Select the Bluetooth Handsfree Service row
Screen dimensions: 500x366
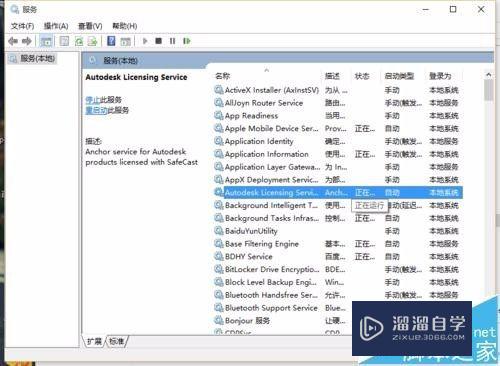pyautogui.click(x=337, y=295)
